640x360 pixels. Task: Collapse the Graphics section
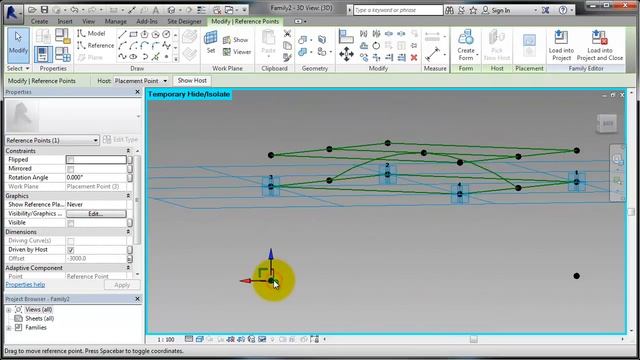[128, 196]
